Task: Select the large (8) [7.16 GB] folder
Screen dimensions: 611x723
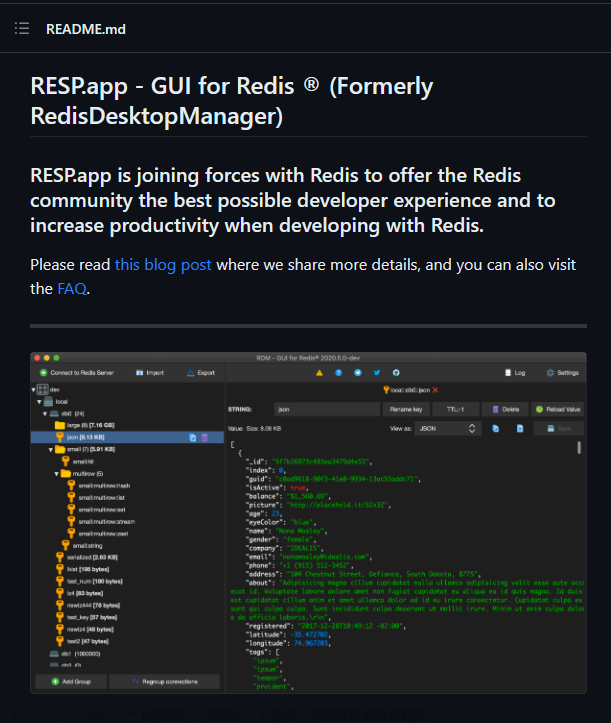Action: 84,425
